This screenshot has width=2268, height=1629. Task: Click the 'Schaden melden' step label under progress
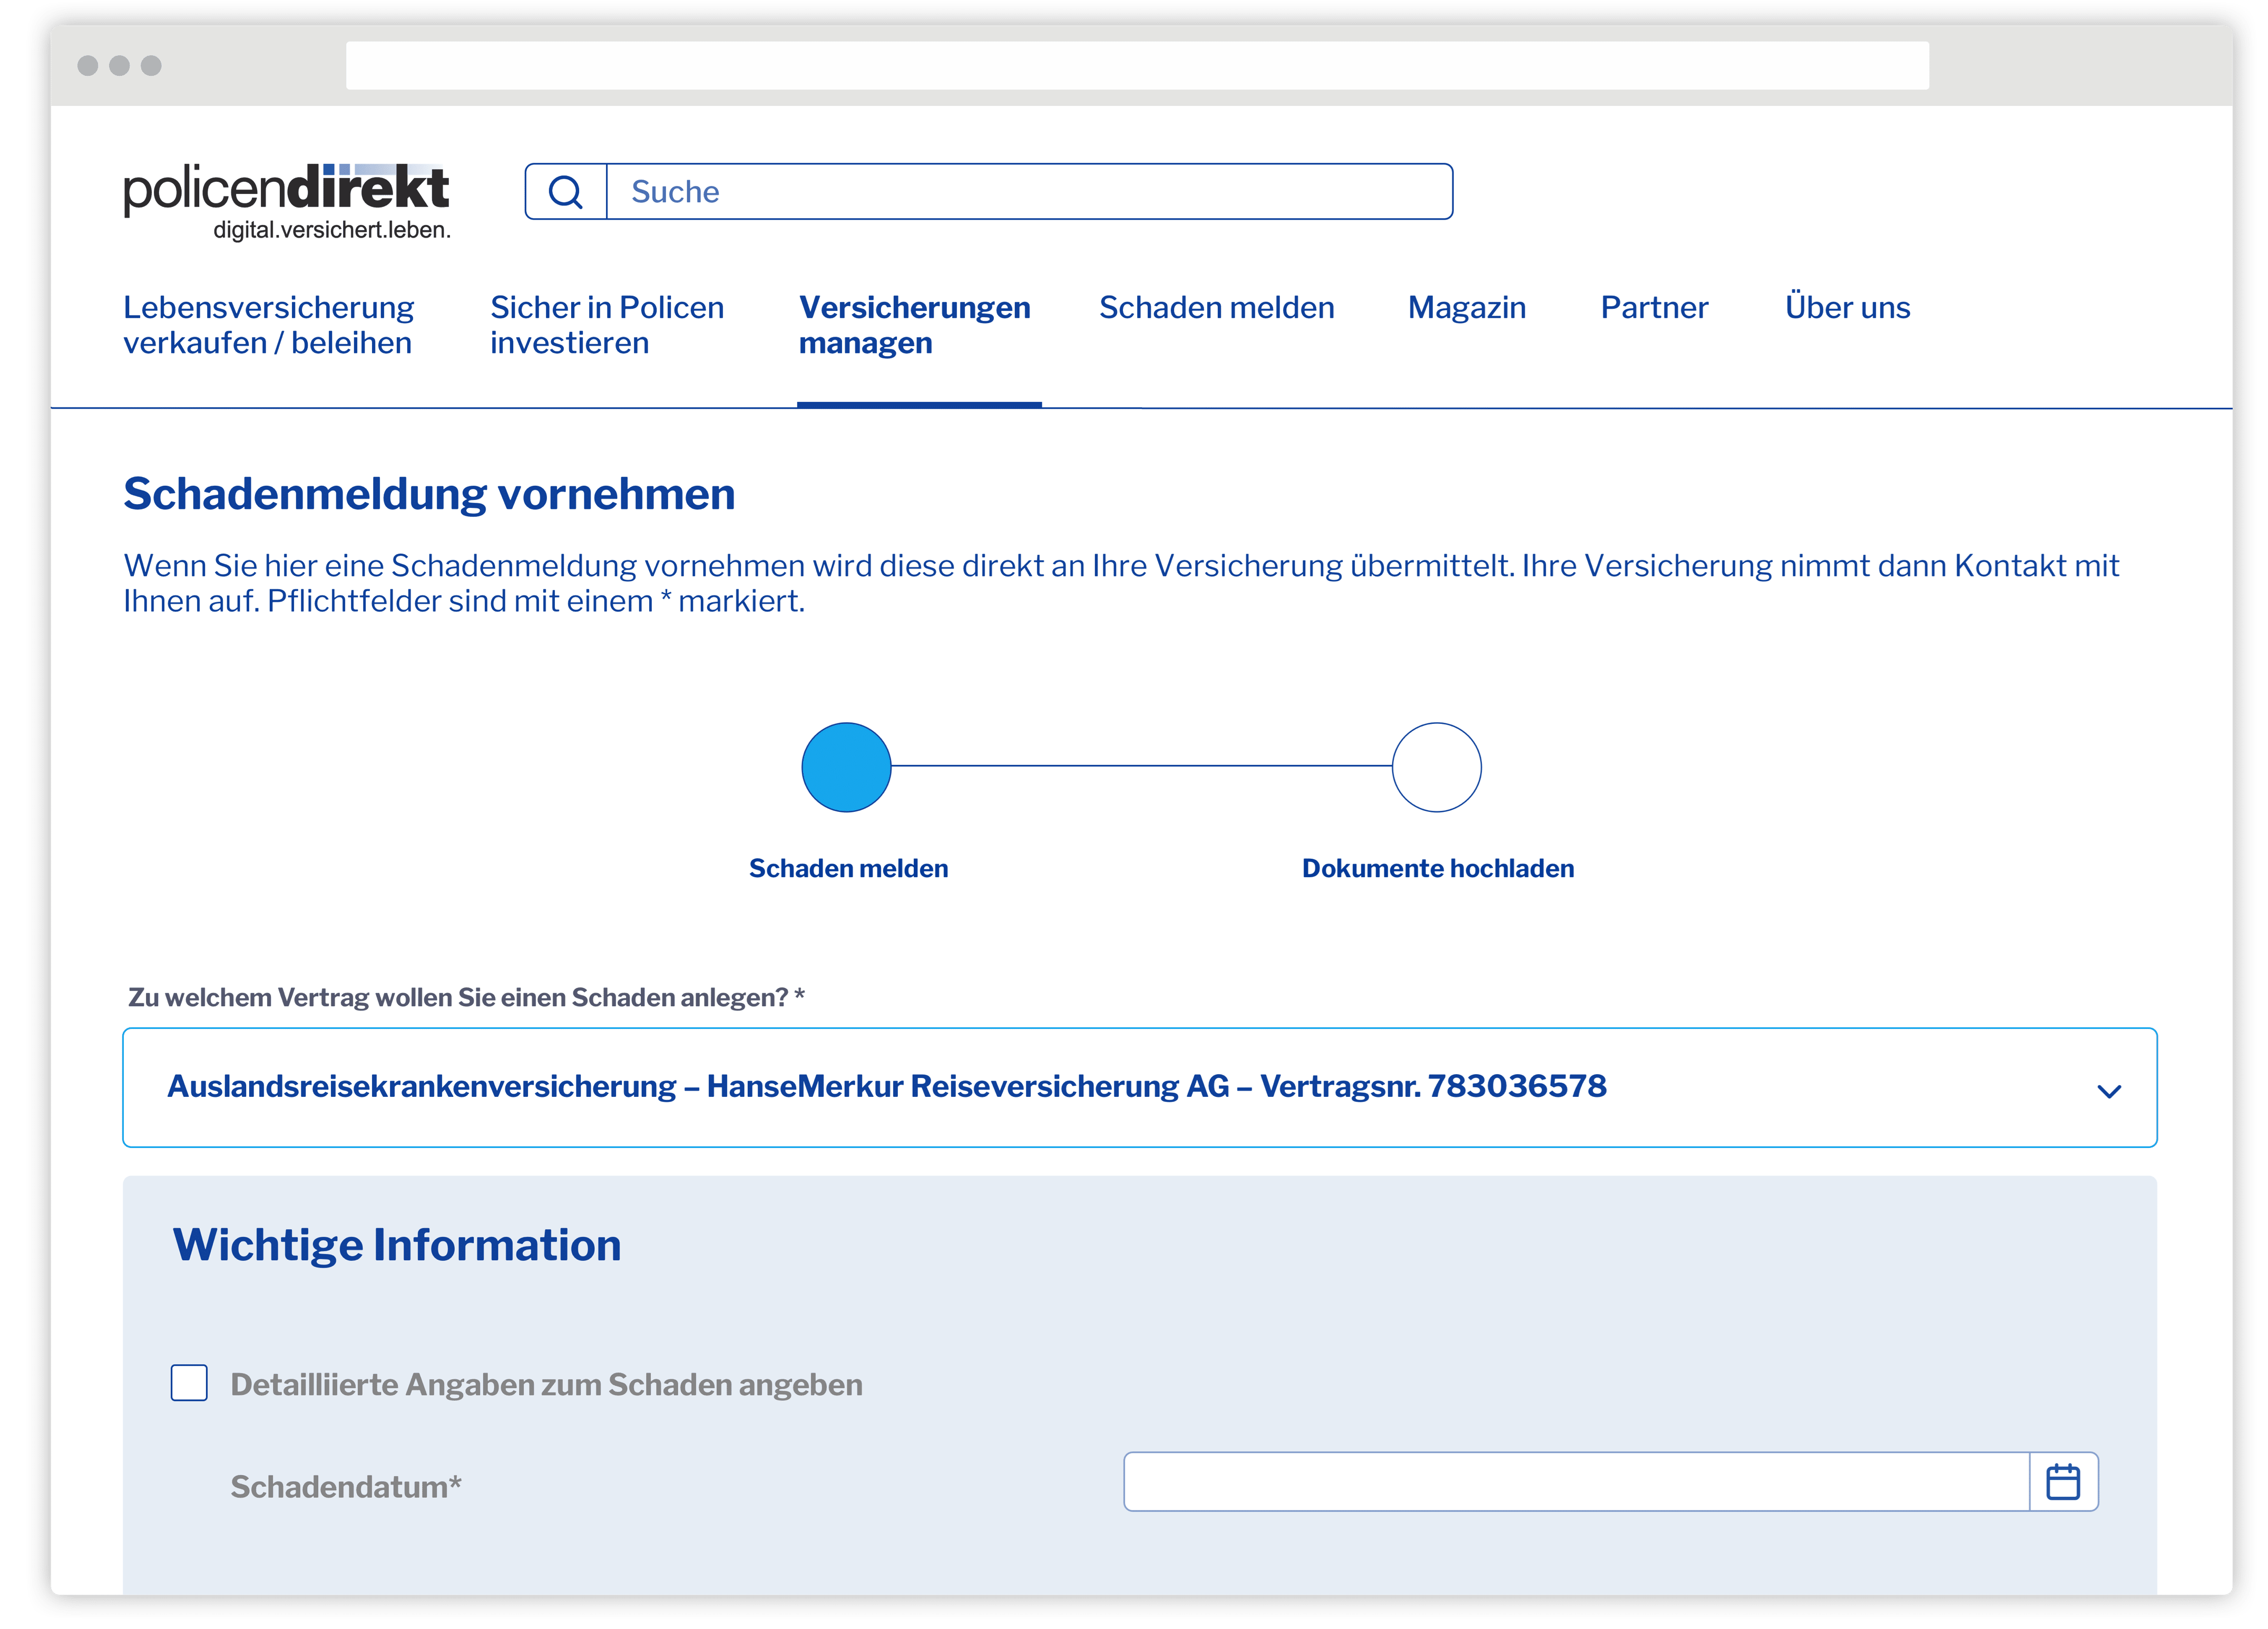coord(848,868)
